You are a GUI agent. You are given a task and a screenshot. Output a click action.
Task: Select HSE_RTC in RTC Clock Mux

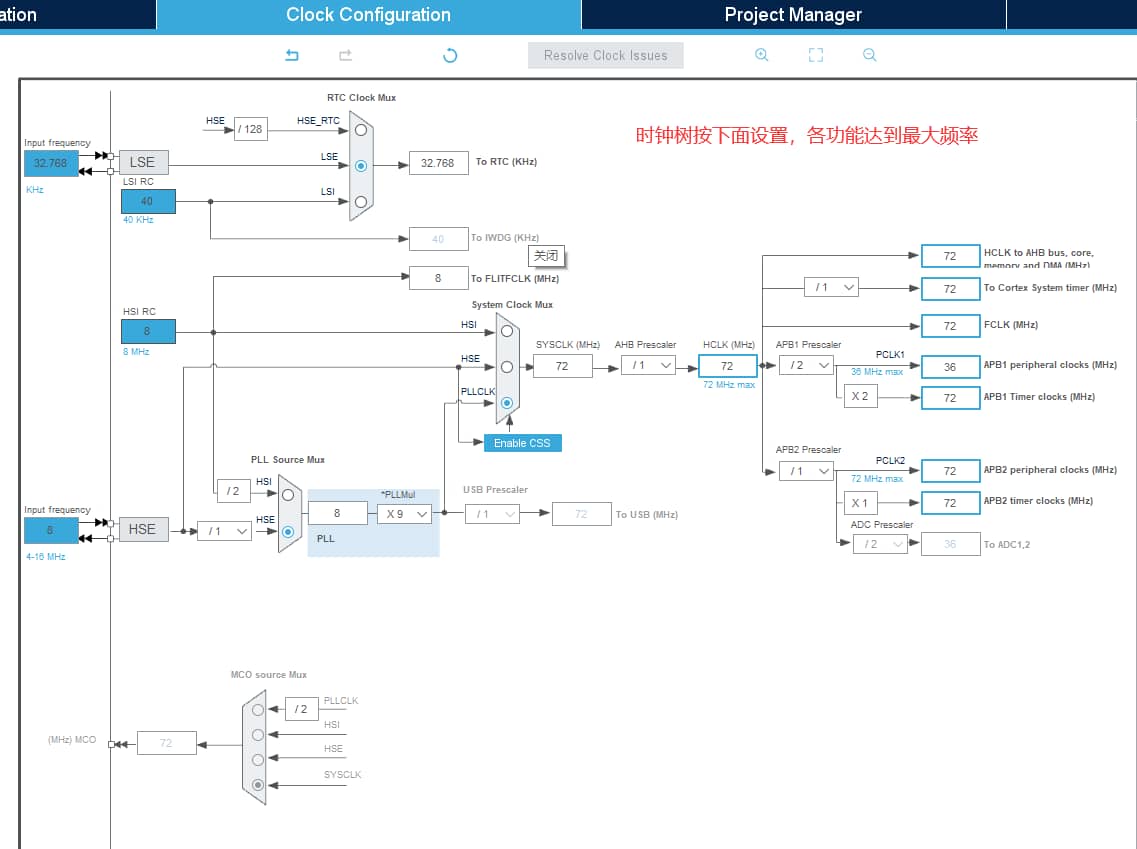point(360,129)
